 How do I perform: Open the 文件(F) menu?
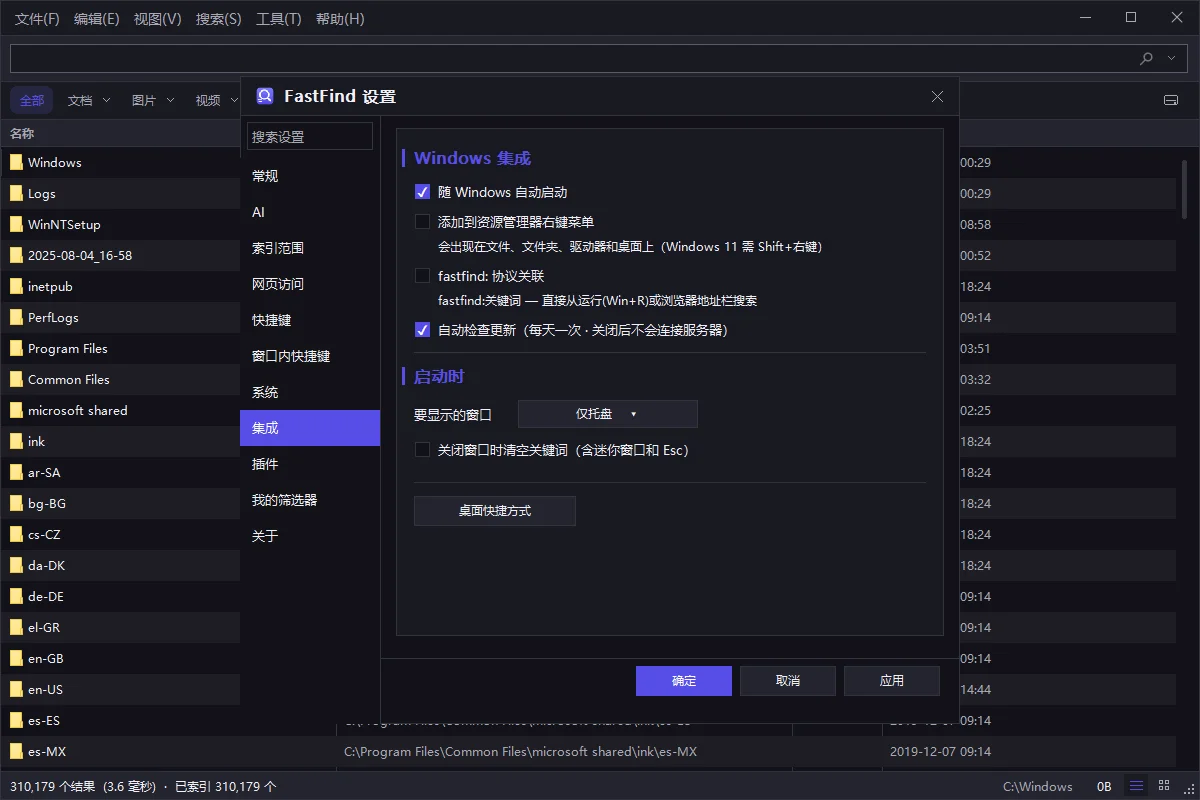click(37, 19)
